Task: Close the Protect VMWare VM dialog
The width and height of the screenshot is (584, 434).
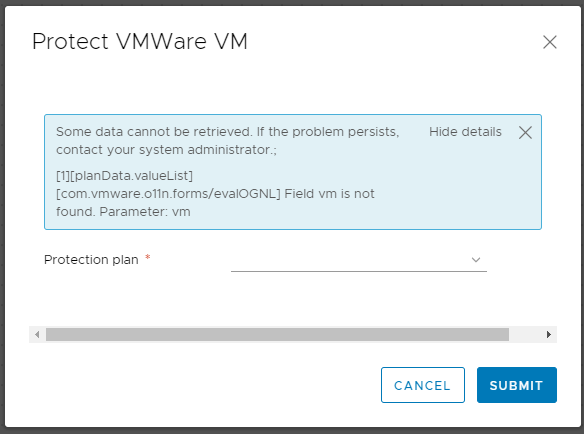Action: point(550,42)
